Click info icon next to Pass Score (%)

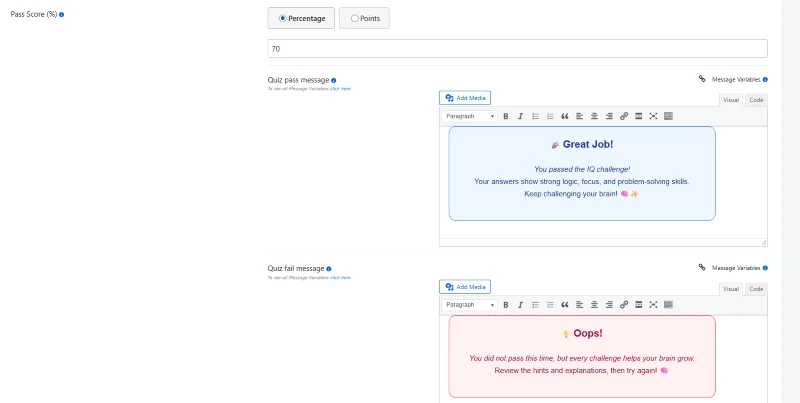tap(62, 15)
